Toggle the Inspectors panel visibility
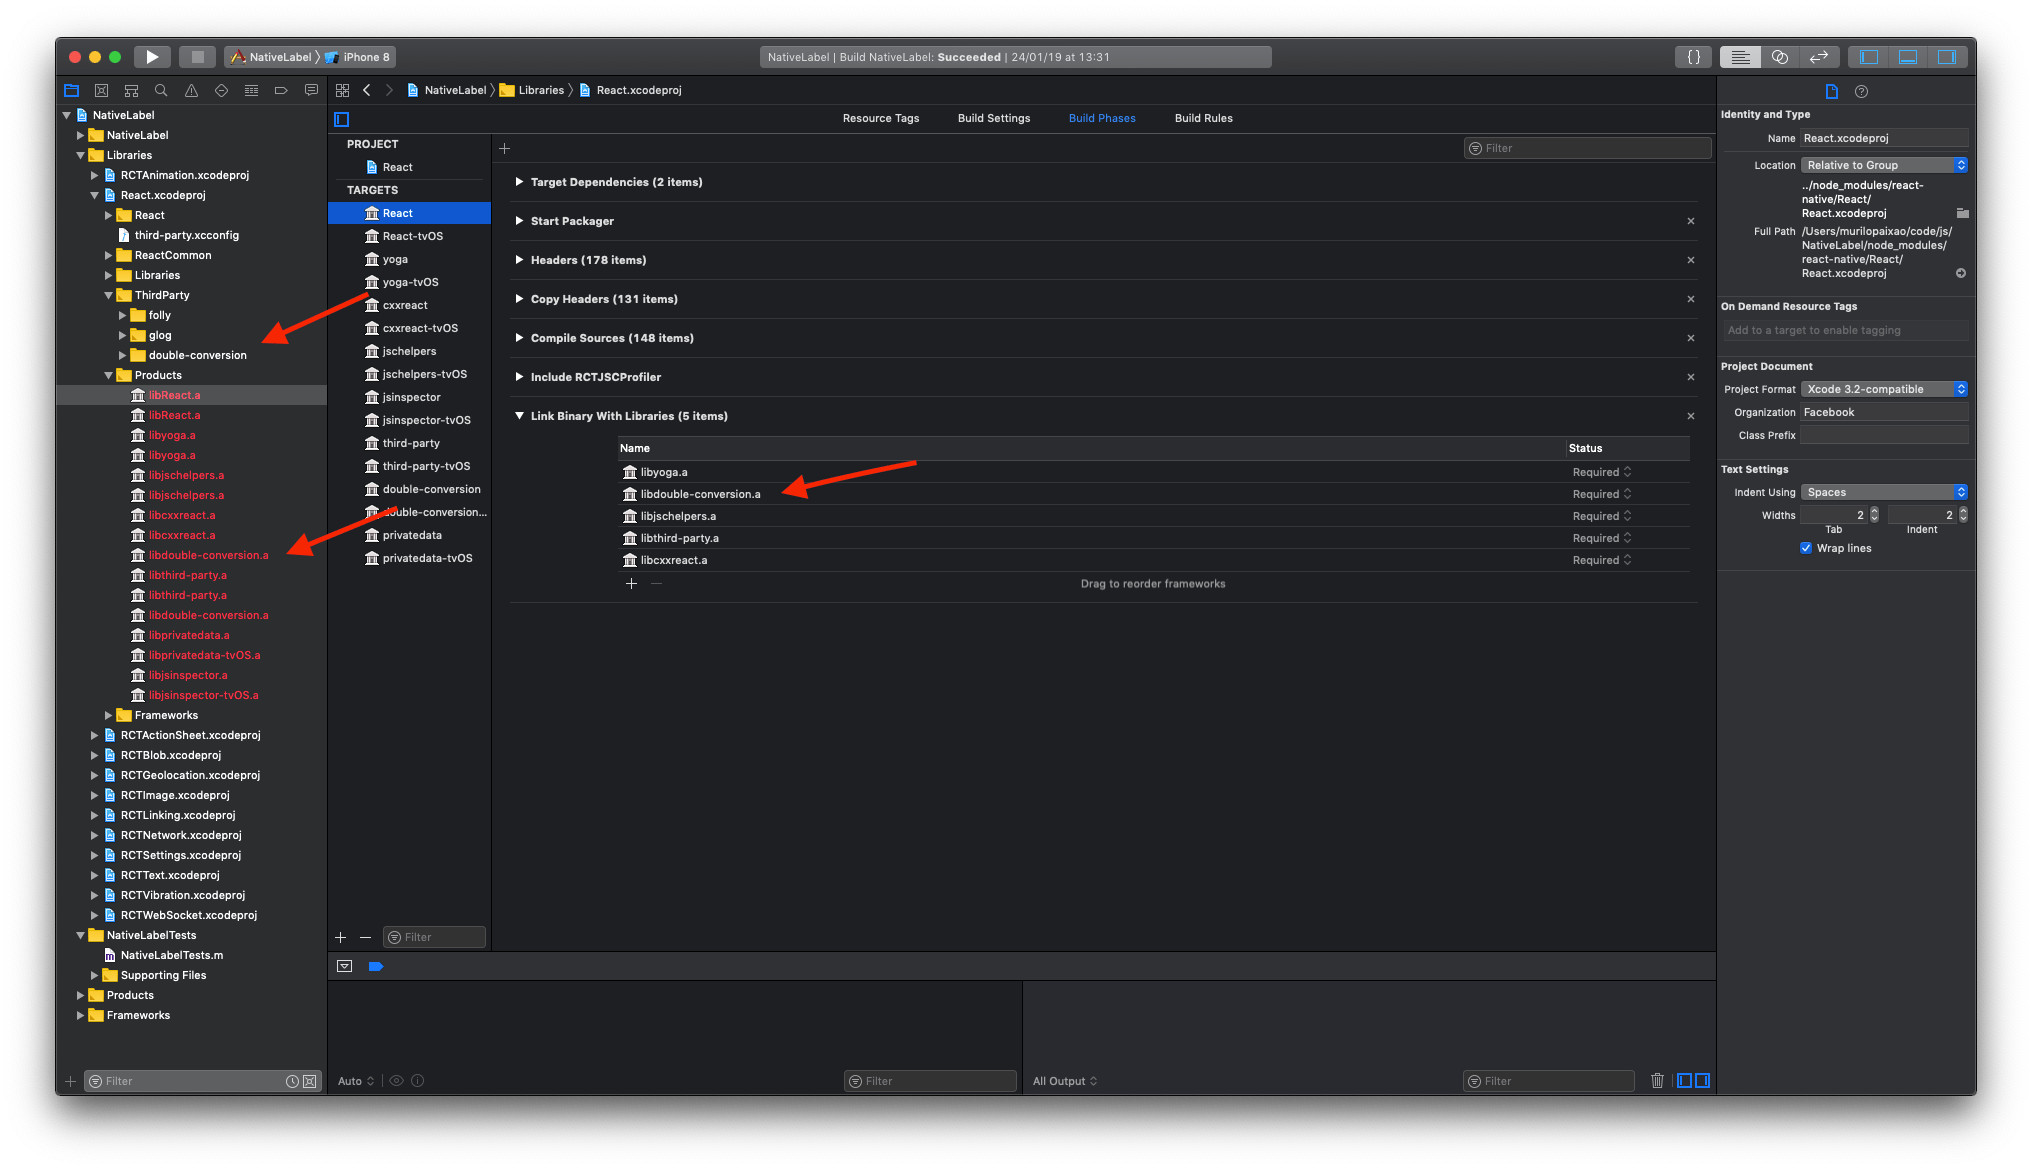2032x1169 pixels. pos(1947,57)
